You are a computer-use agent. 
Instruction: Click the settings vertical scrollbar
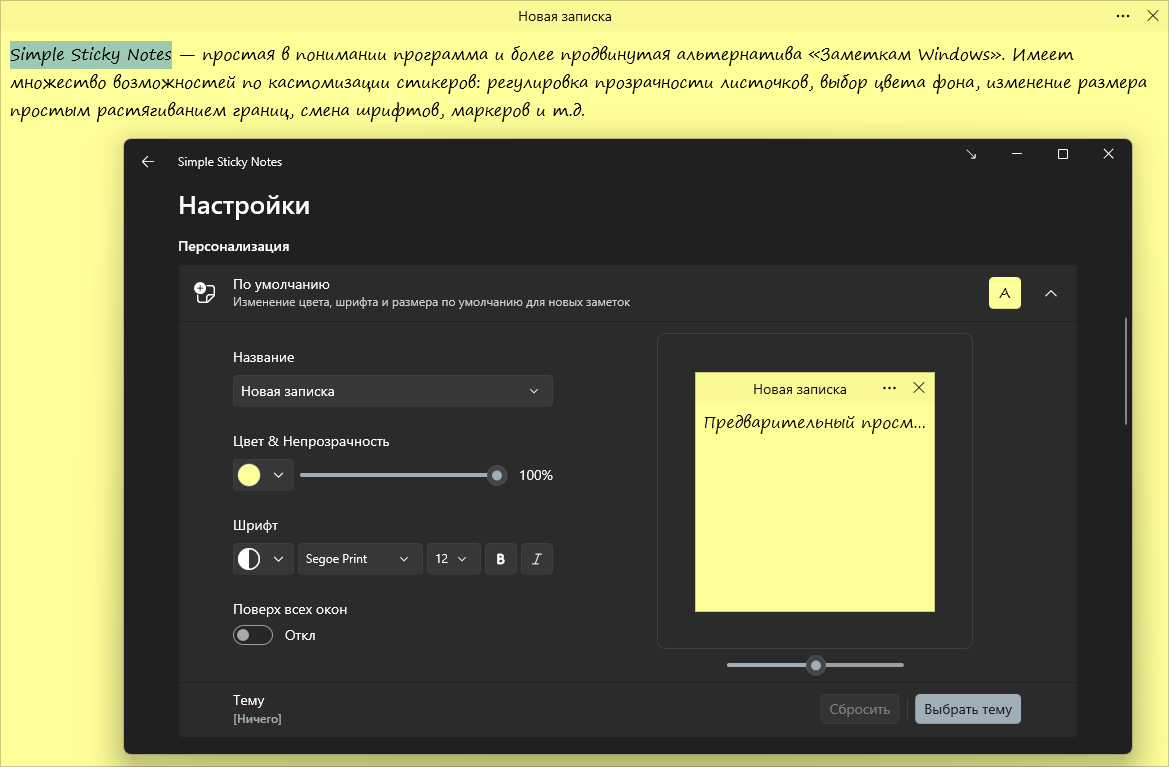[1125, 371]
